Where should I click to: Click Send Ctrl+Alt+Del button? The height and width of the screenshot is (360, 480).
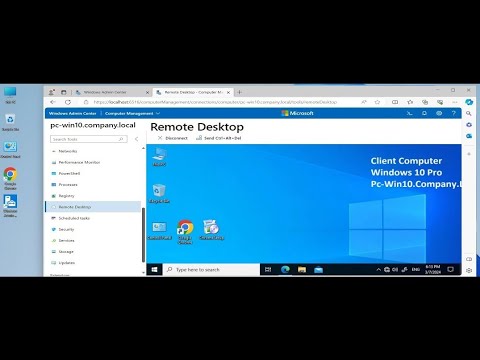[218, 138]
